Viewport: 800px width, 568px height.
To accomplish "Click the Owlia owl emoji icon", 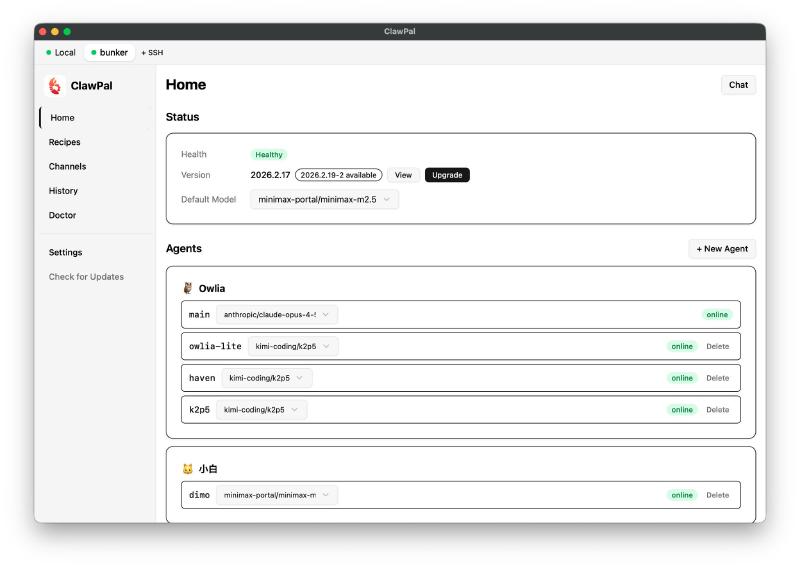I will pos(187,288).
